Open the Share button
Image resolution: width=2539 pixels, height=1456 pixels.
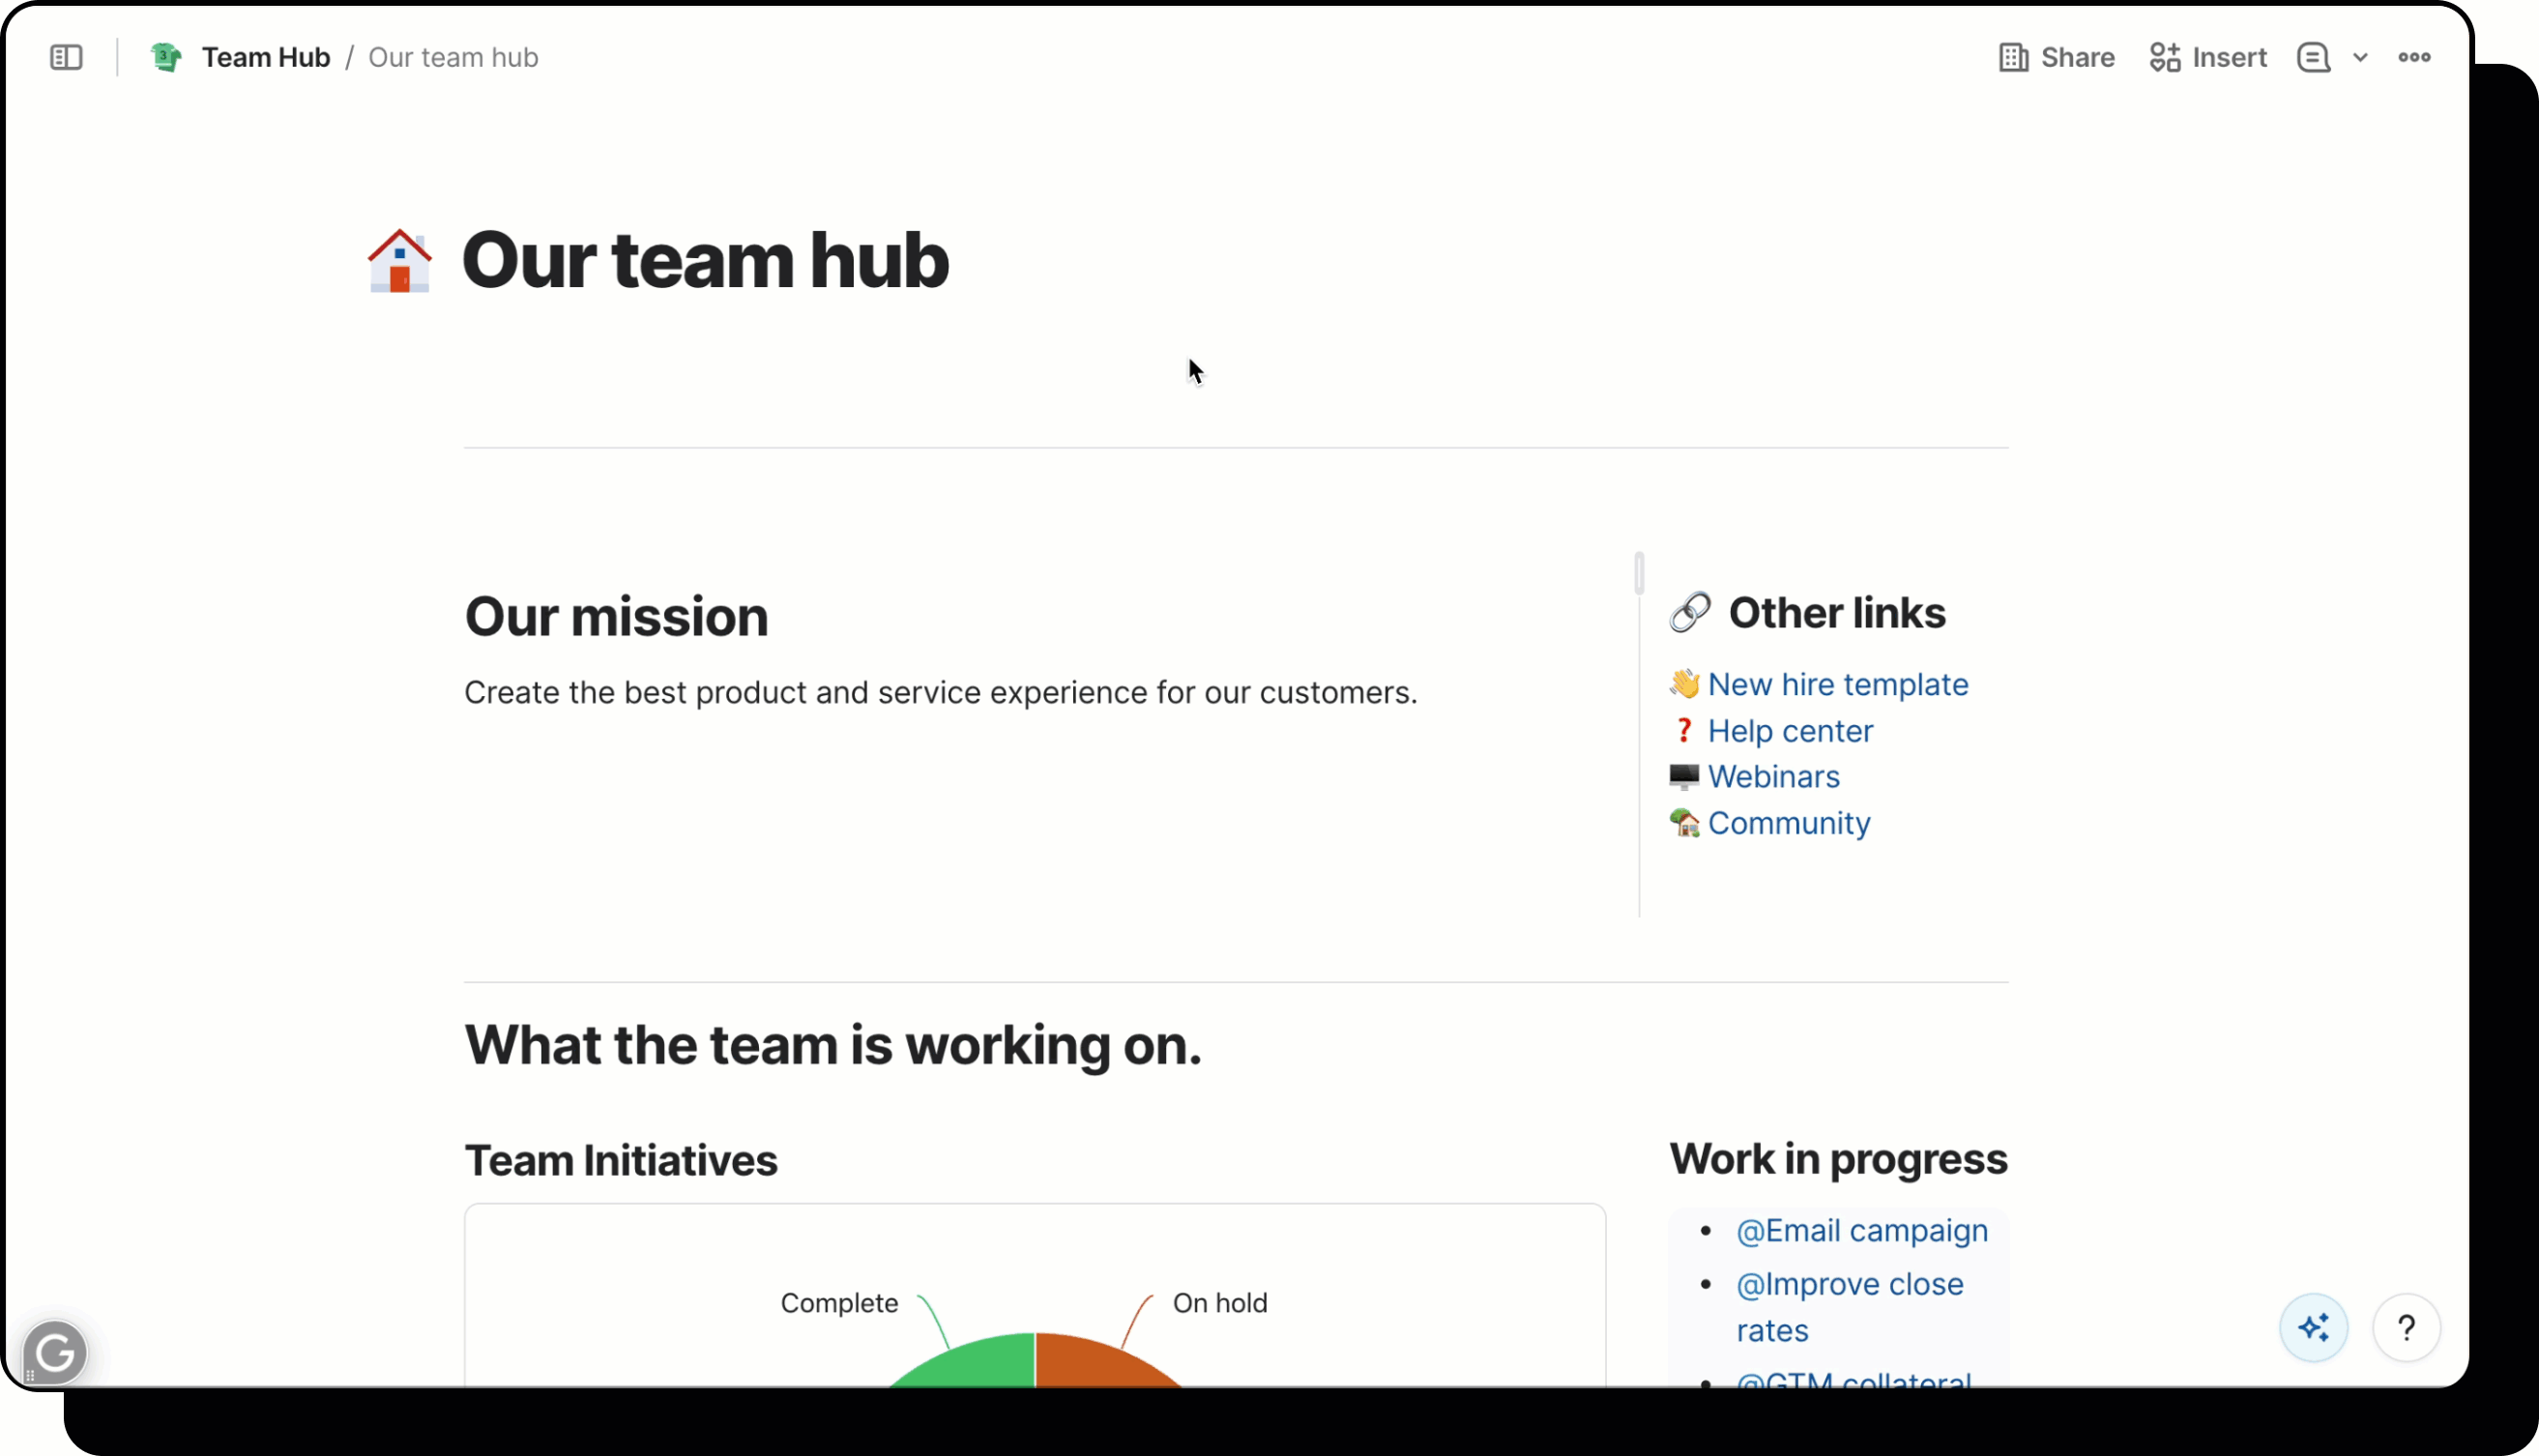[2056, 57]
